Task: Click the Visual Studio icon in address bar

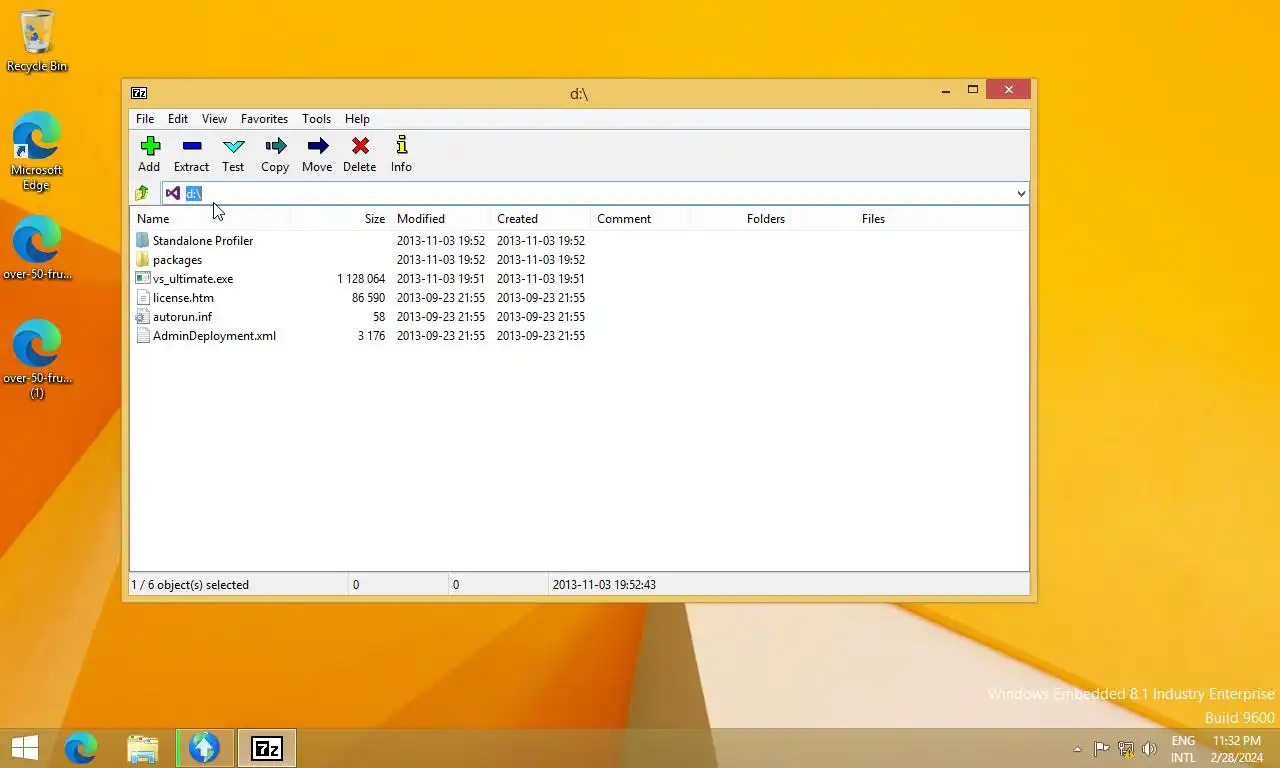Action: pos(173,193)
